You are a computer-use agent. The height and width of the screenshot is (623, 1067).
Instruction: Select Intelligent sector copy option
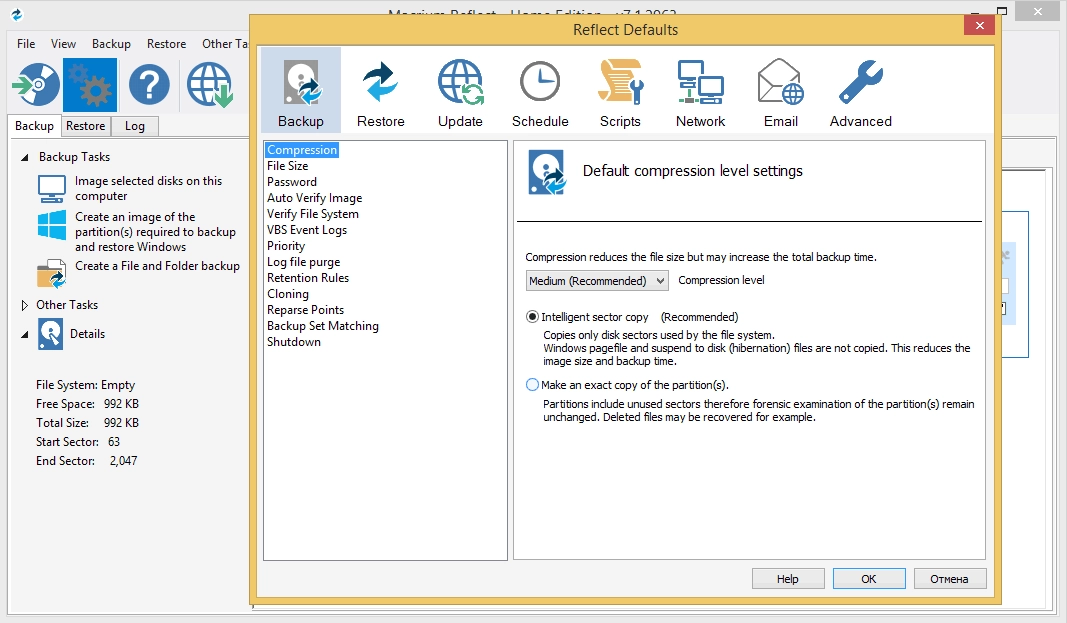[x=533, y=317]
